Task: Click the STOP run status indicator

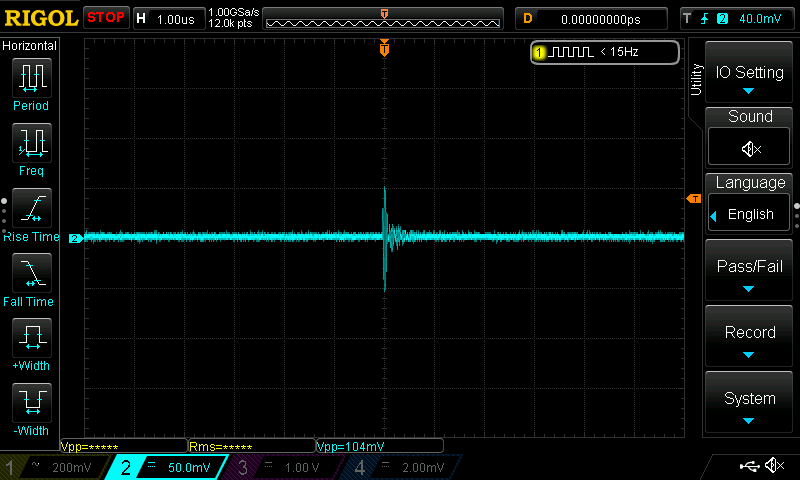Action: coord(106,18)
